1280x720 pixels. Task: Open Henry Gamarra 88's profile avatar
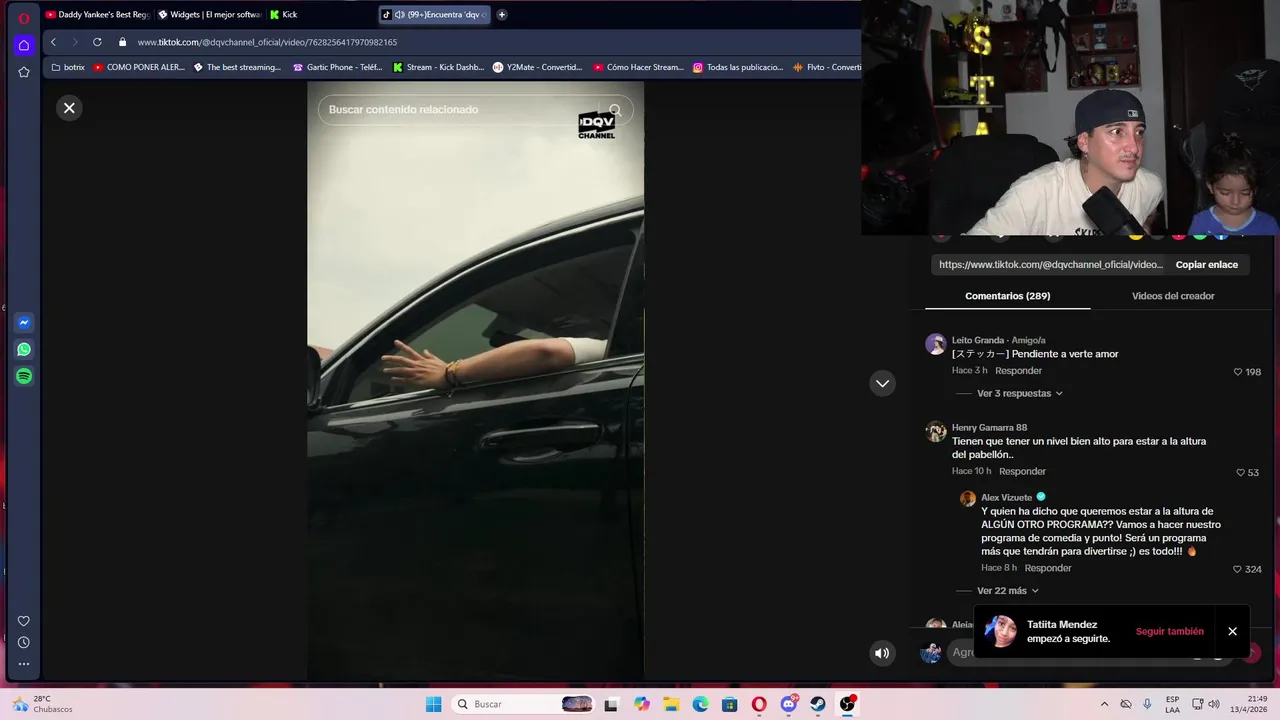tap(936, 431)
